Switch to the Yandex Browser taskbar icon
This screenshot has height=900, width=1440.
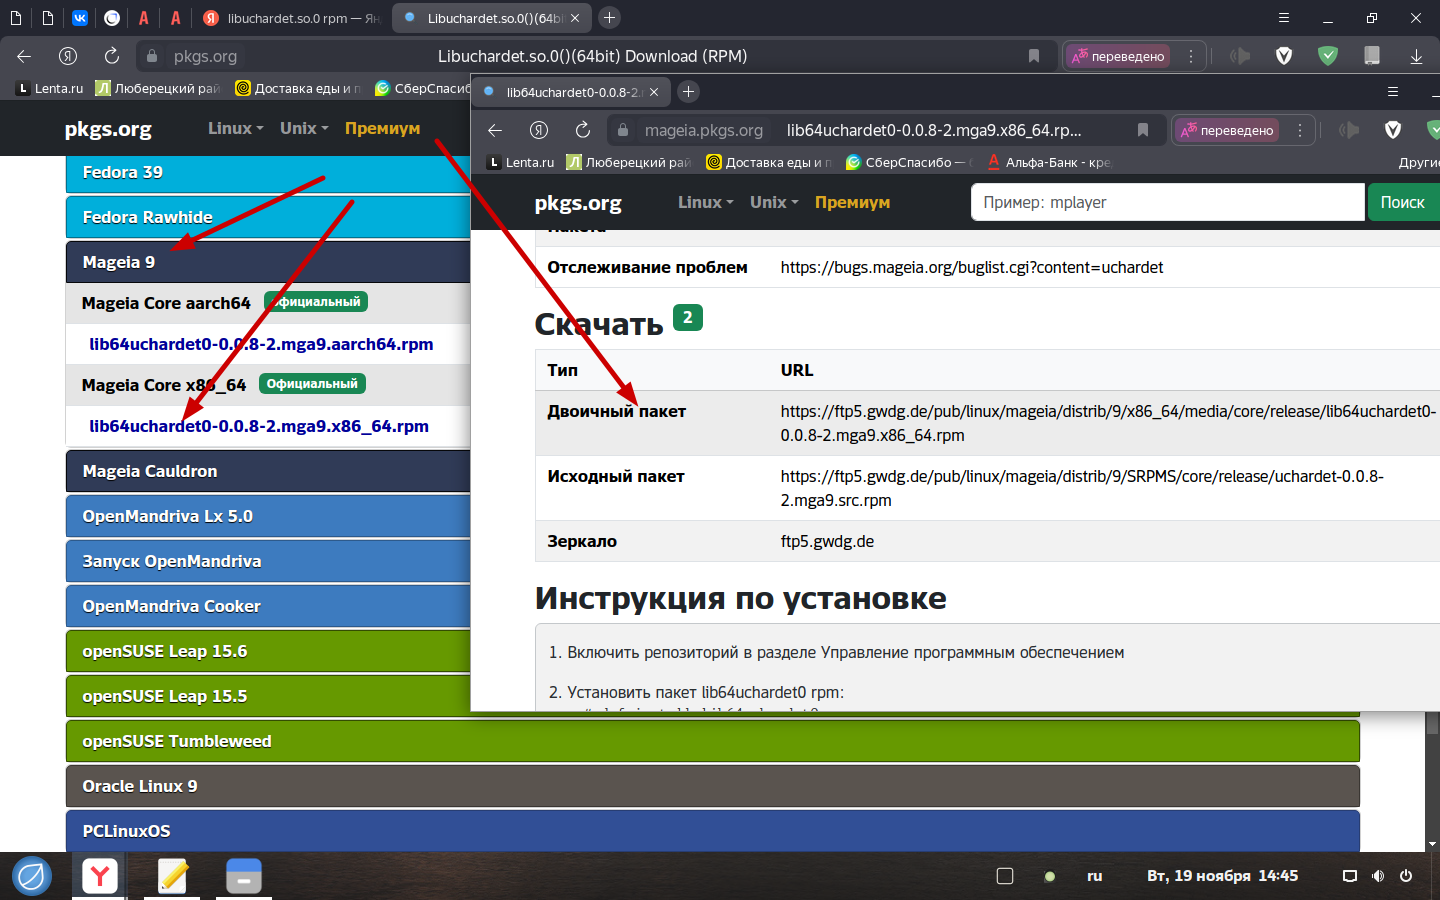pyautogui.click(x=100, y=877)
